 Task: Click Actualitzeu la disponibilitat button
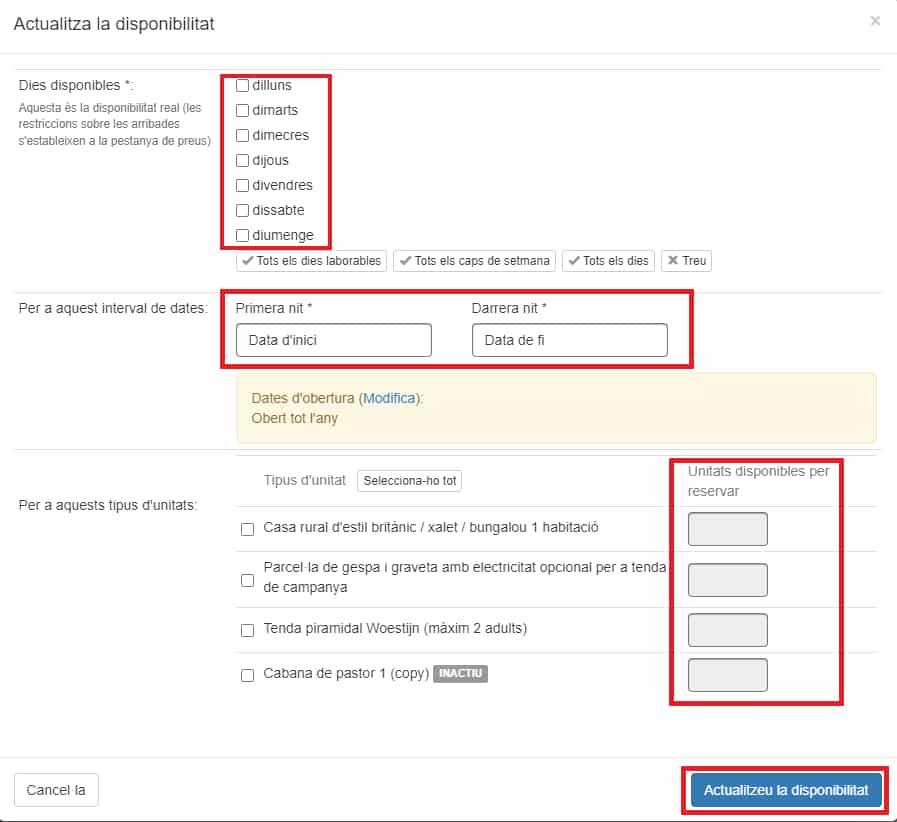pyautogui.click(x=786, y=790)
